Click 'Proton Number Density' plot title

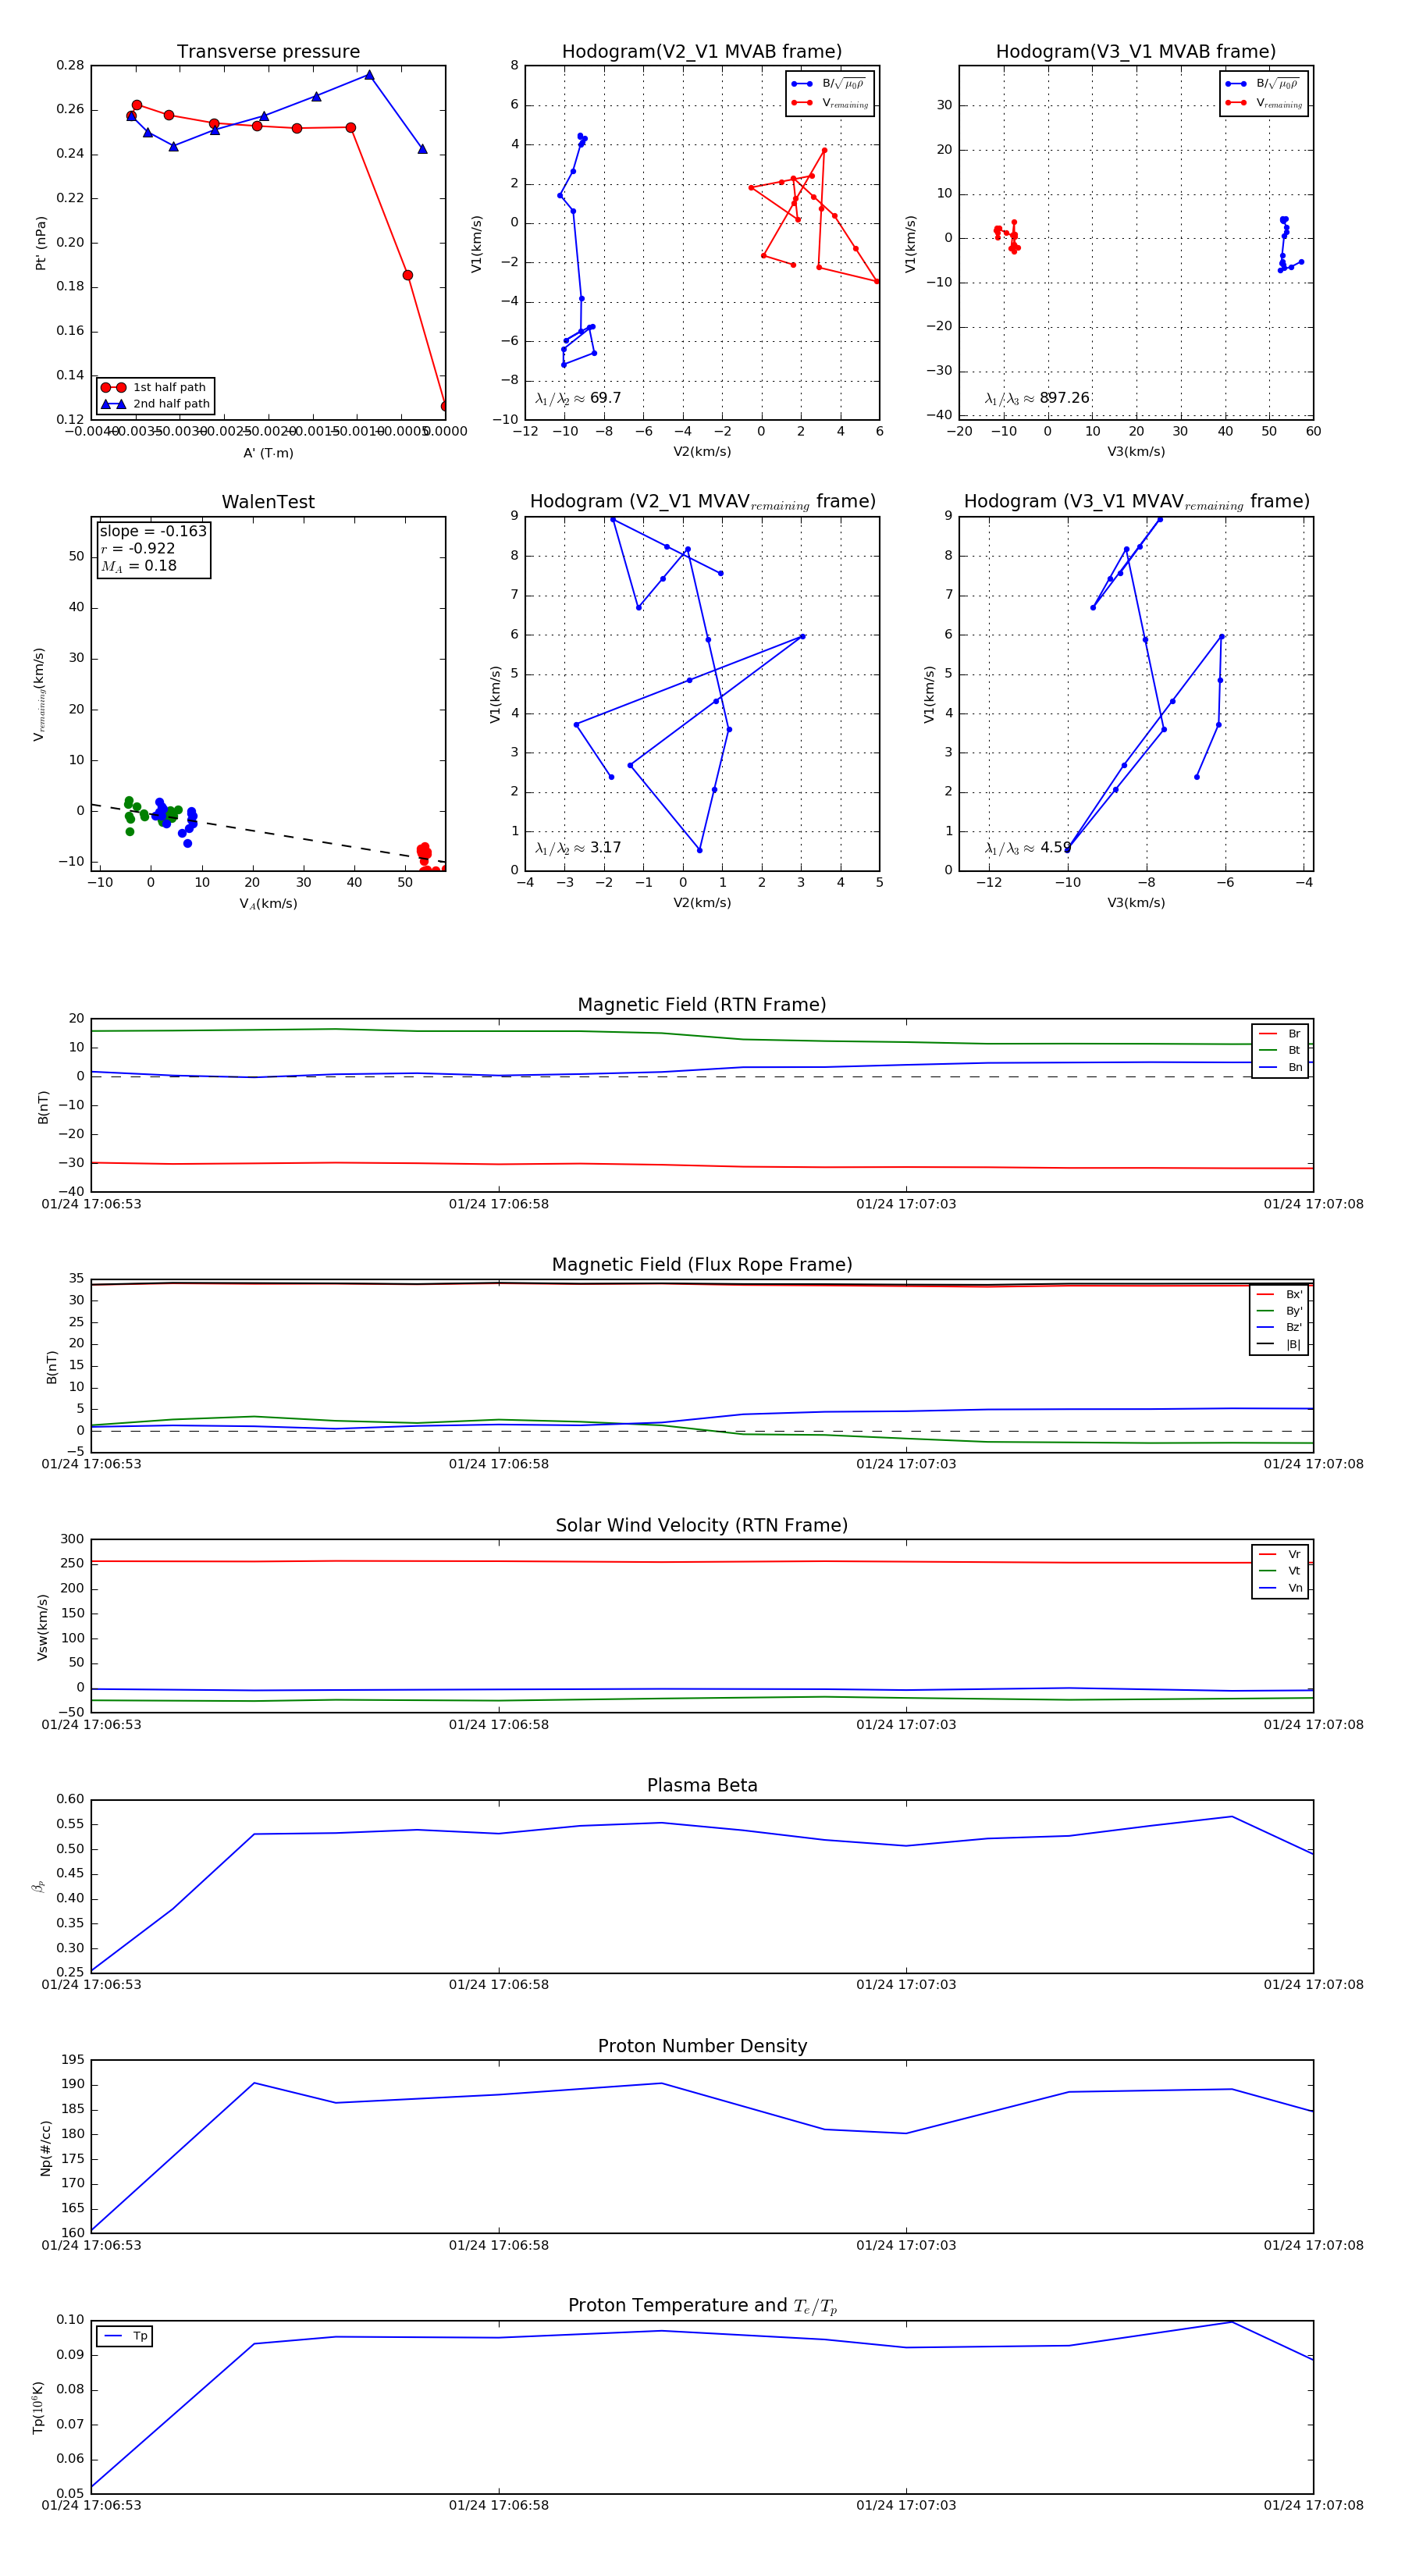[702, 2046]
